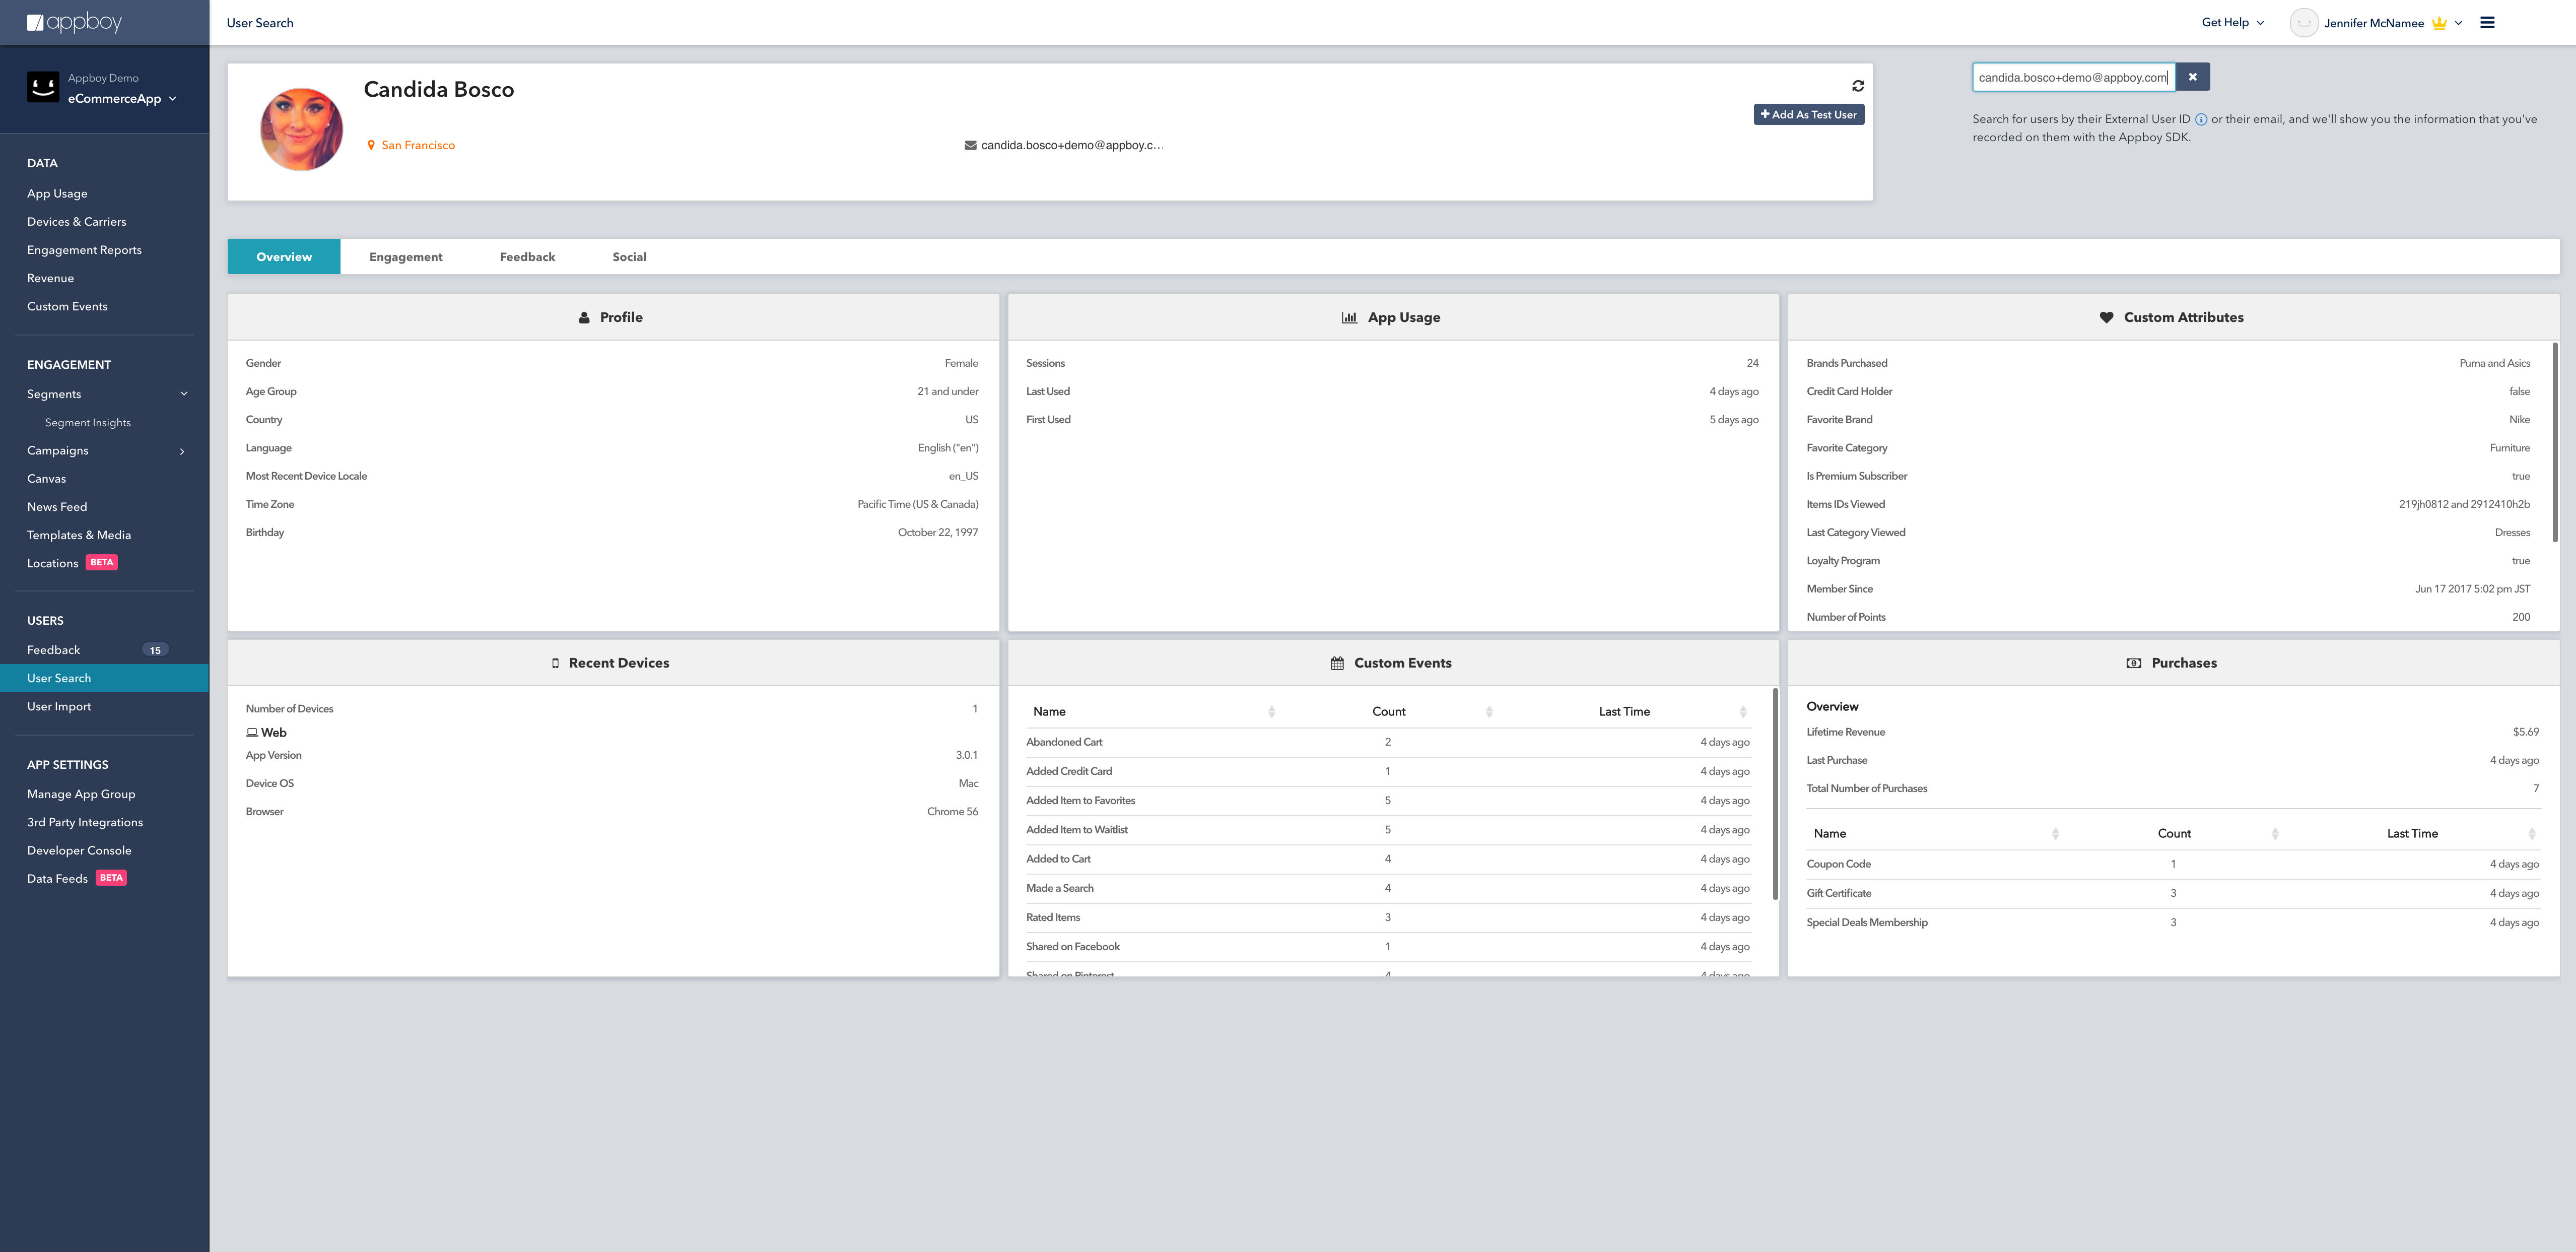Click the Jennifer McNamee avatar icon
The width and height of the screenshot is (2576, 1252).
click(2304, 22)
